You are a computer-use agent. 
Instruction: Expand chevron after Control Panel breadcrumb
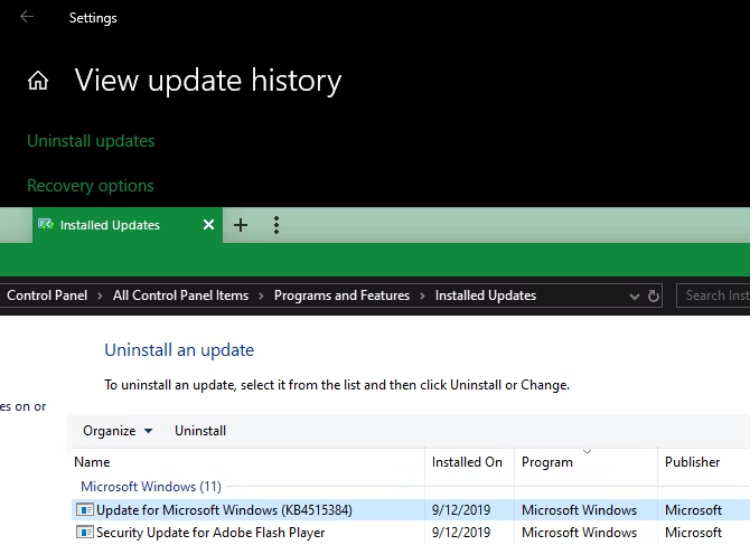coord(100,296)
